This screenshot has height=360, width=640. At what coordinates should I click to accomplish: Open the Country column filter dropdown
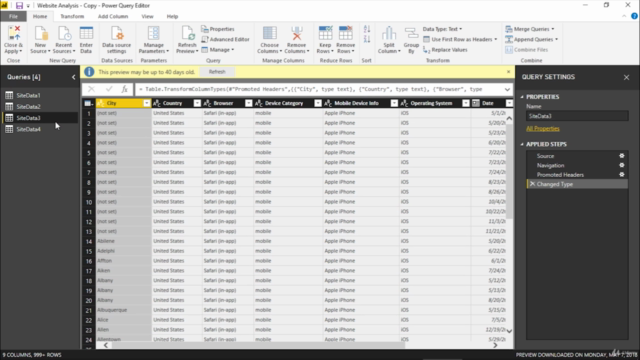tap(197, 103)
